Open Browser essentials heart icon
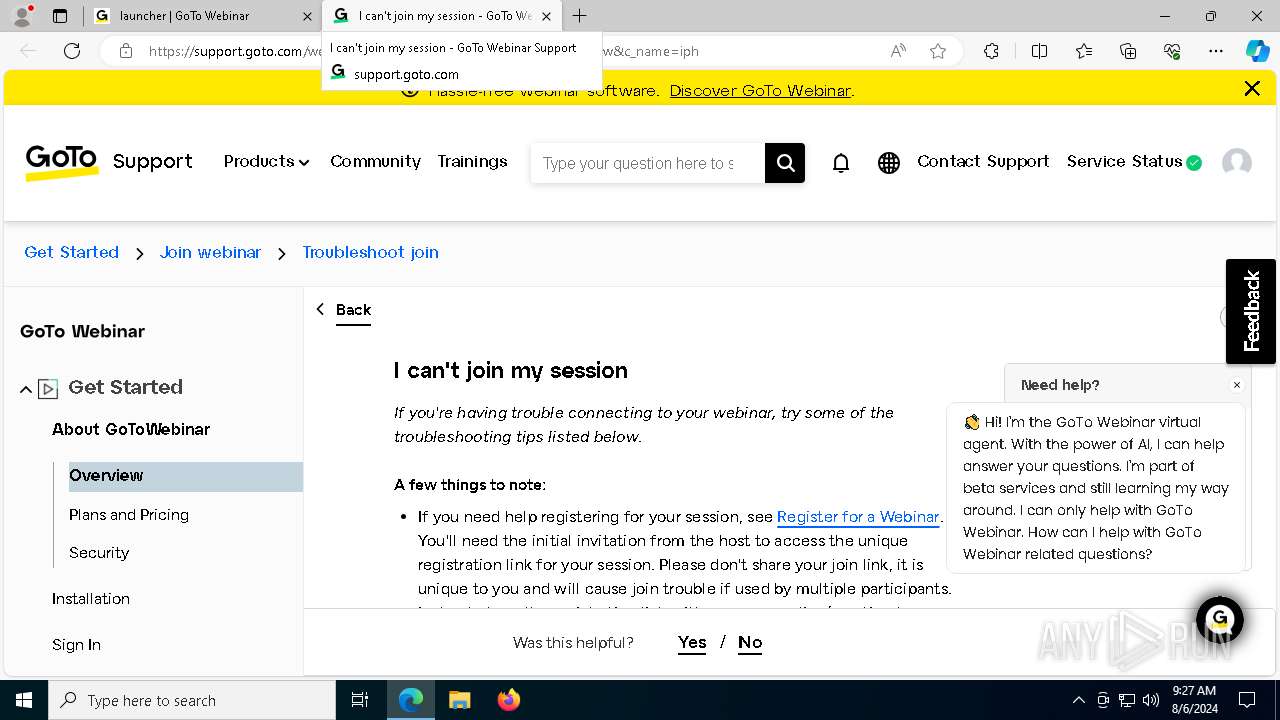The height and width of the screenshot is (720, 1280). tap(1172, 51)
